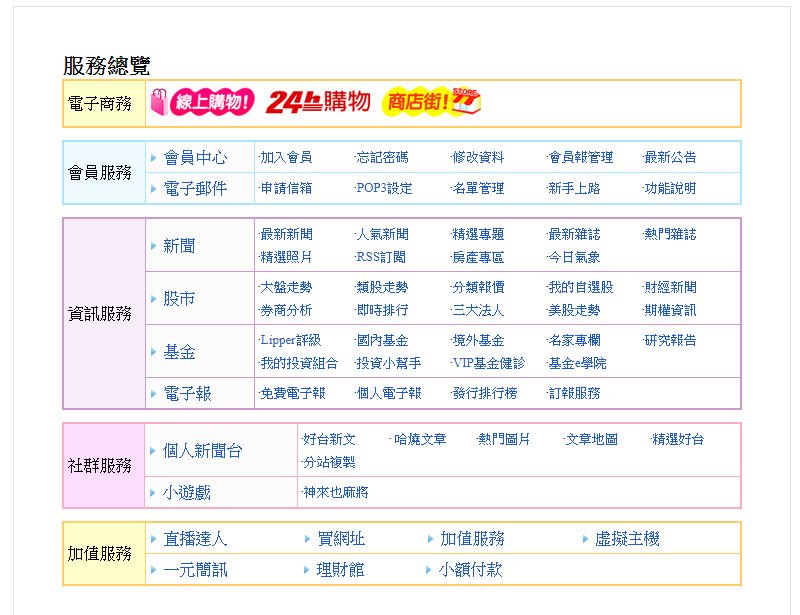Open 基金e學院 link
The height and width of the screenshot is (615, 800).
(x=577, y=363)
